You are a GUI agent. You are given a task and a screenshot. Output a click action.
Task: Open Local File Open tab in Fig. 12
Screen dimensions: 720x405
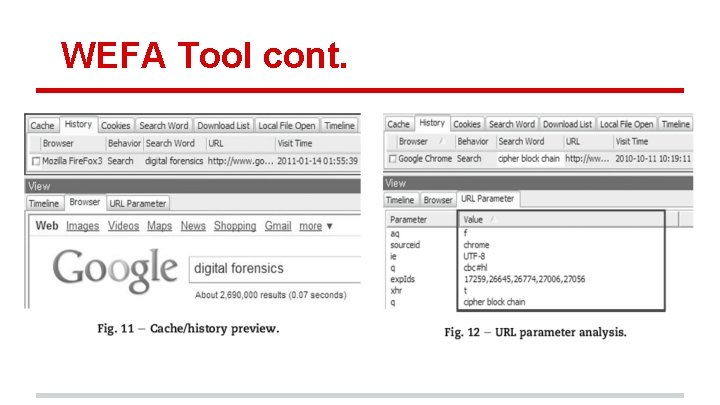click(626, 124)
